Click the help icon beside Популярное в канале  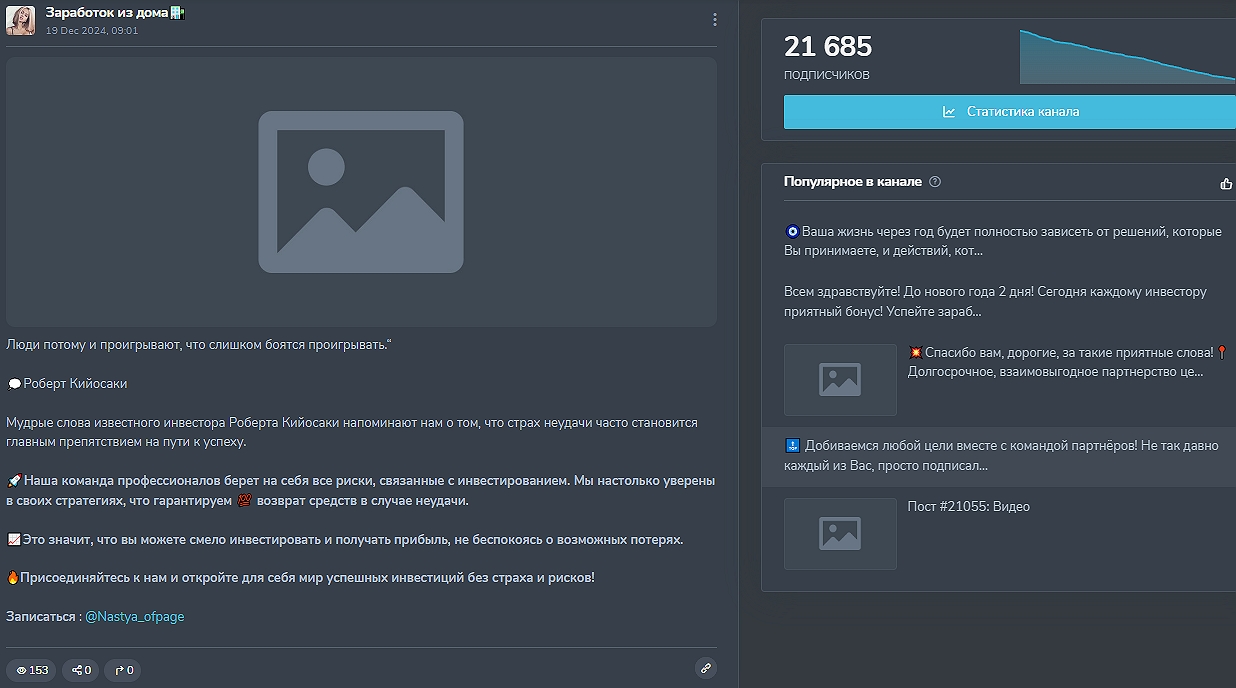coord(935,182)
